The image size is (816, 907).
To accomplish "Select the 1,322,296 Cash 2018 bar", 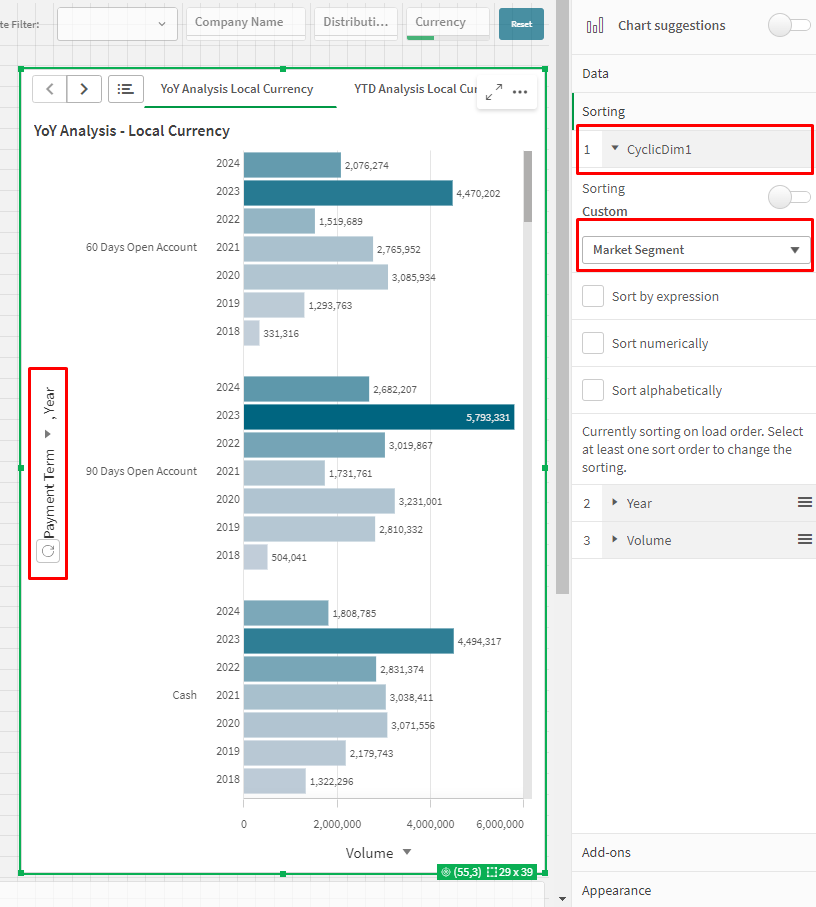I will [x=275, y=781].
